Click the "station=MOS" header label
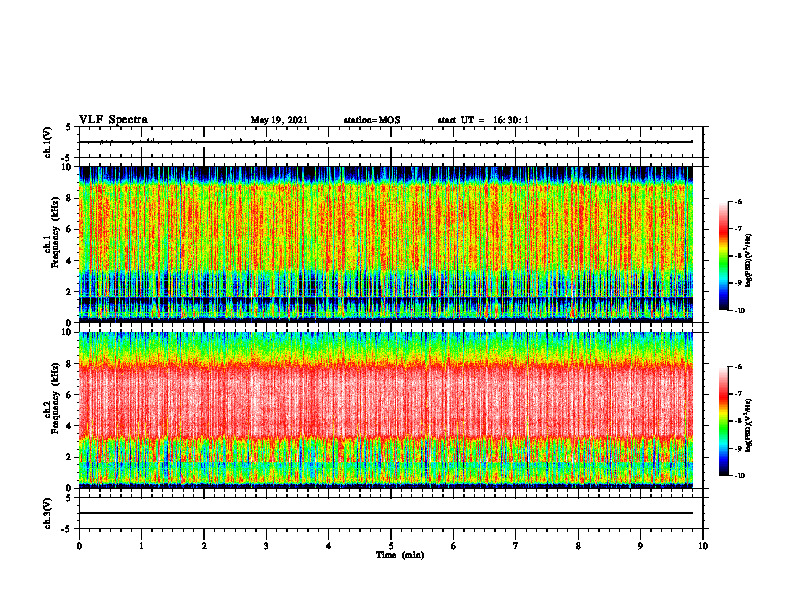The height and width of the screenshot is (612, 792). pyautogui.click(x=372, y=120)
